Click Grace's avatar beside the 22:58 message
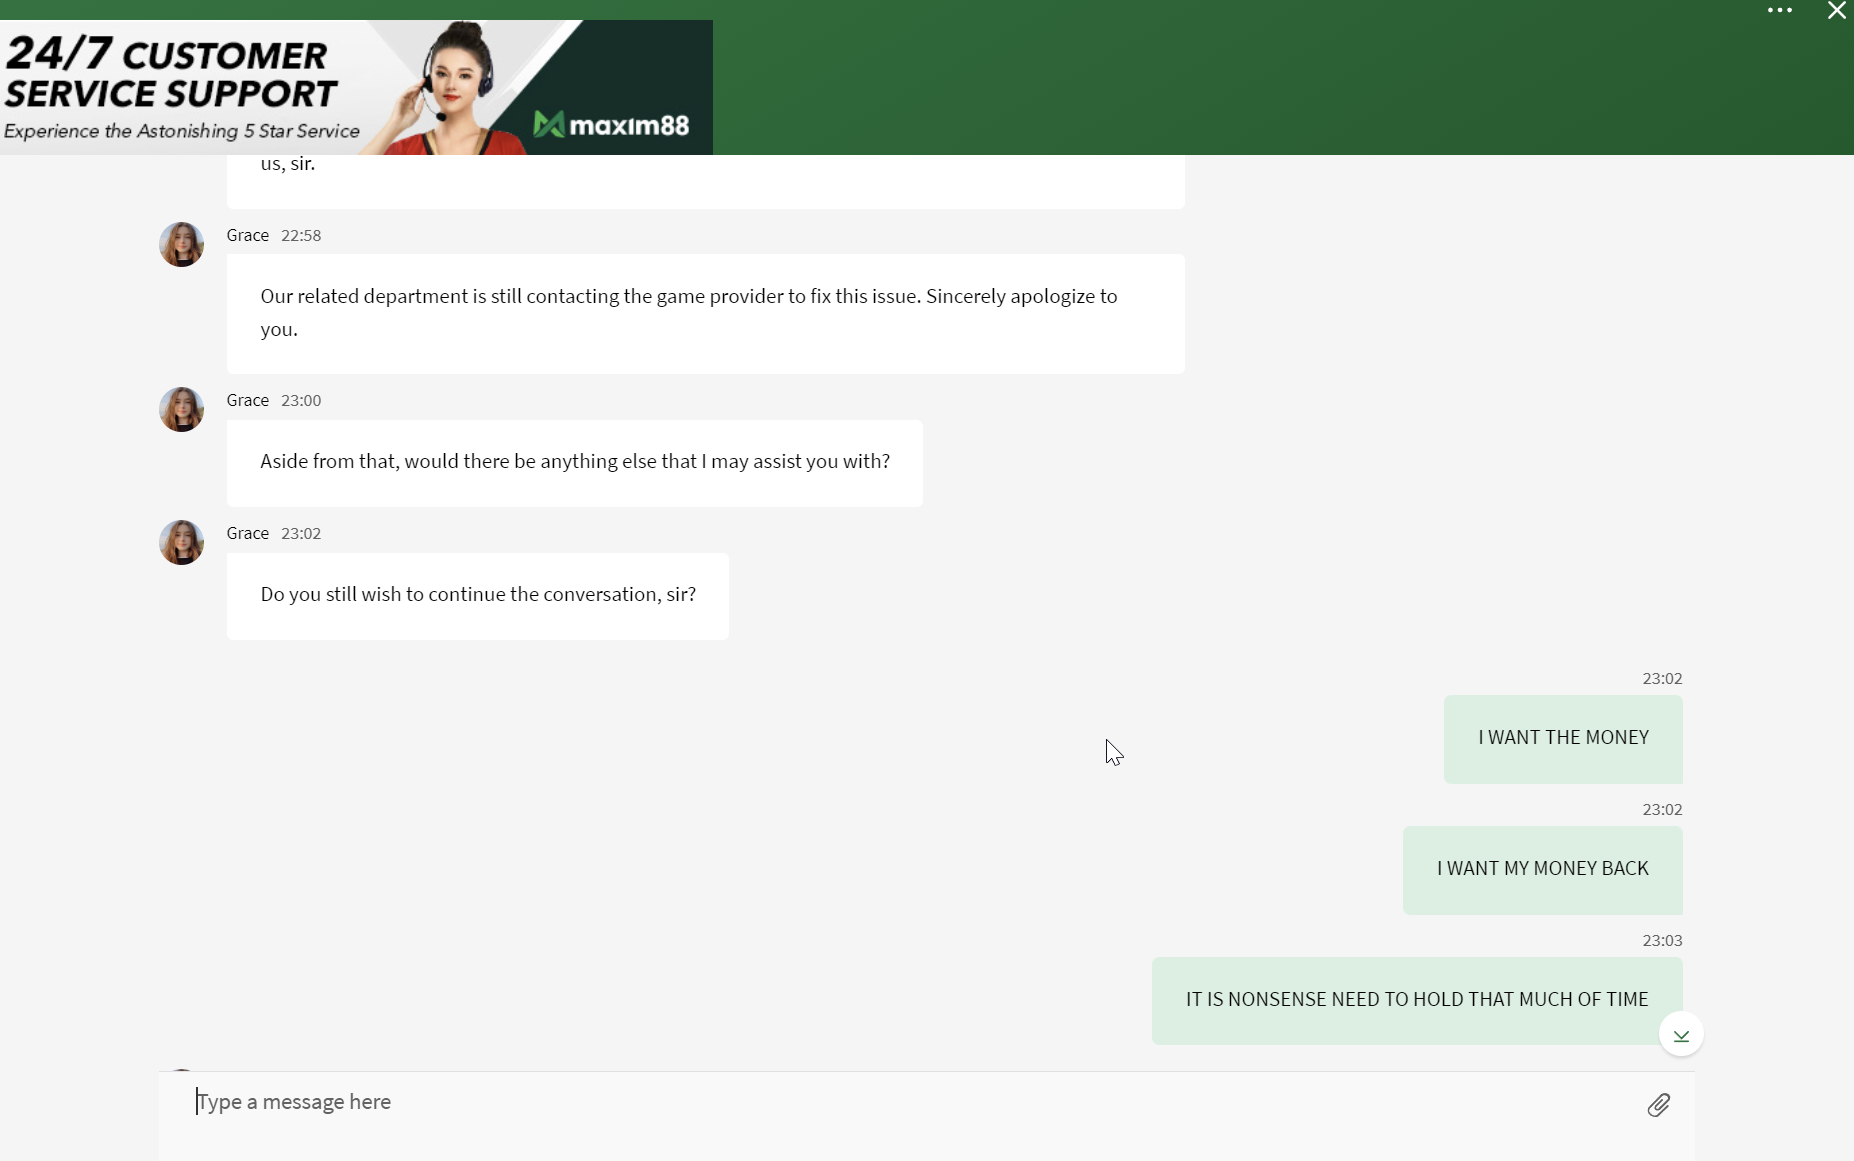 tap(181, 244)
